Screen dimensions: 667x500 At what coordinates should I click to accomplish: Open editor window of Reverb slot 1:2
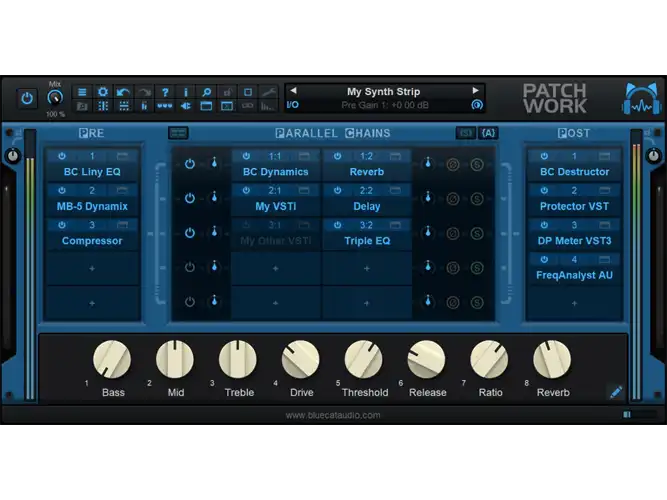(395, 156)
